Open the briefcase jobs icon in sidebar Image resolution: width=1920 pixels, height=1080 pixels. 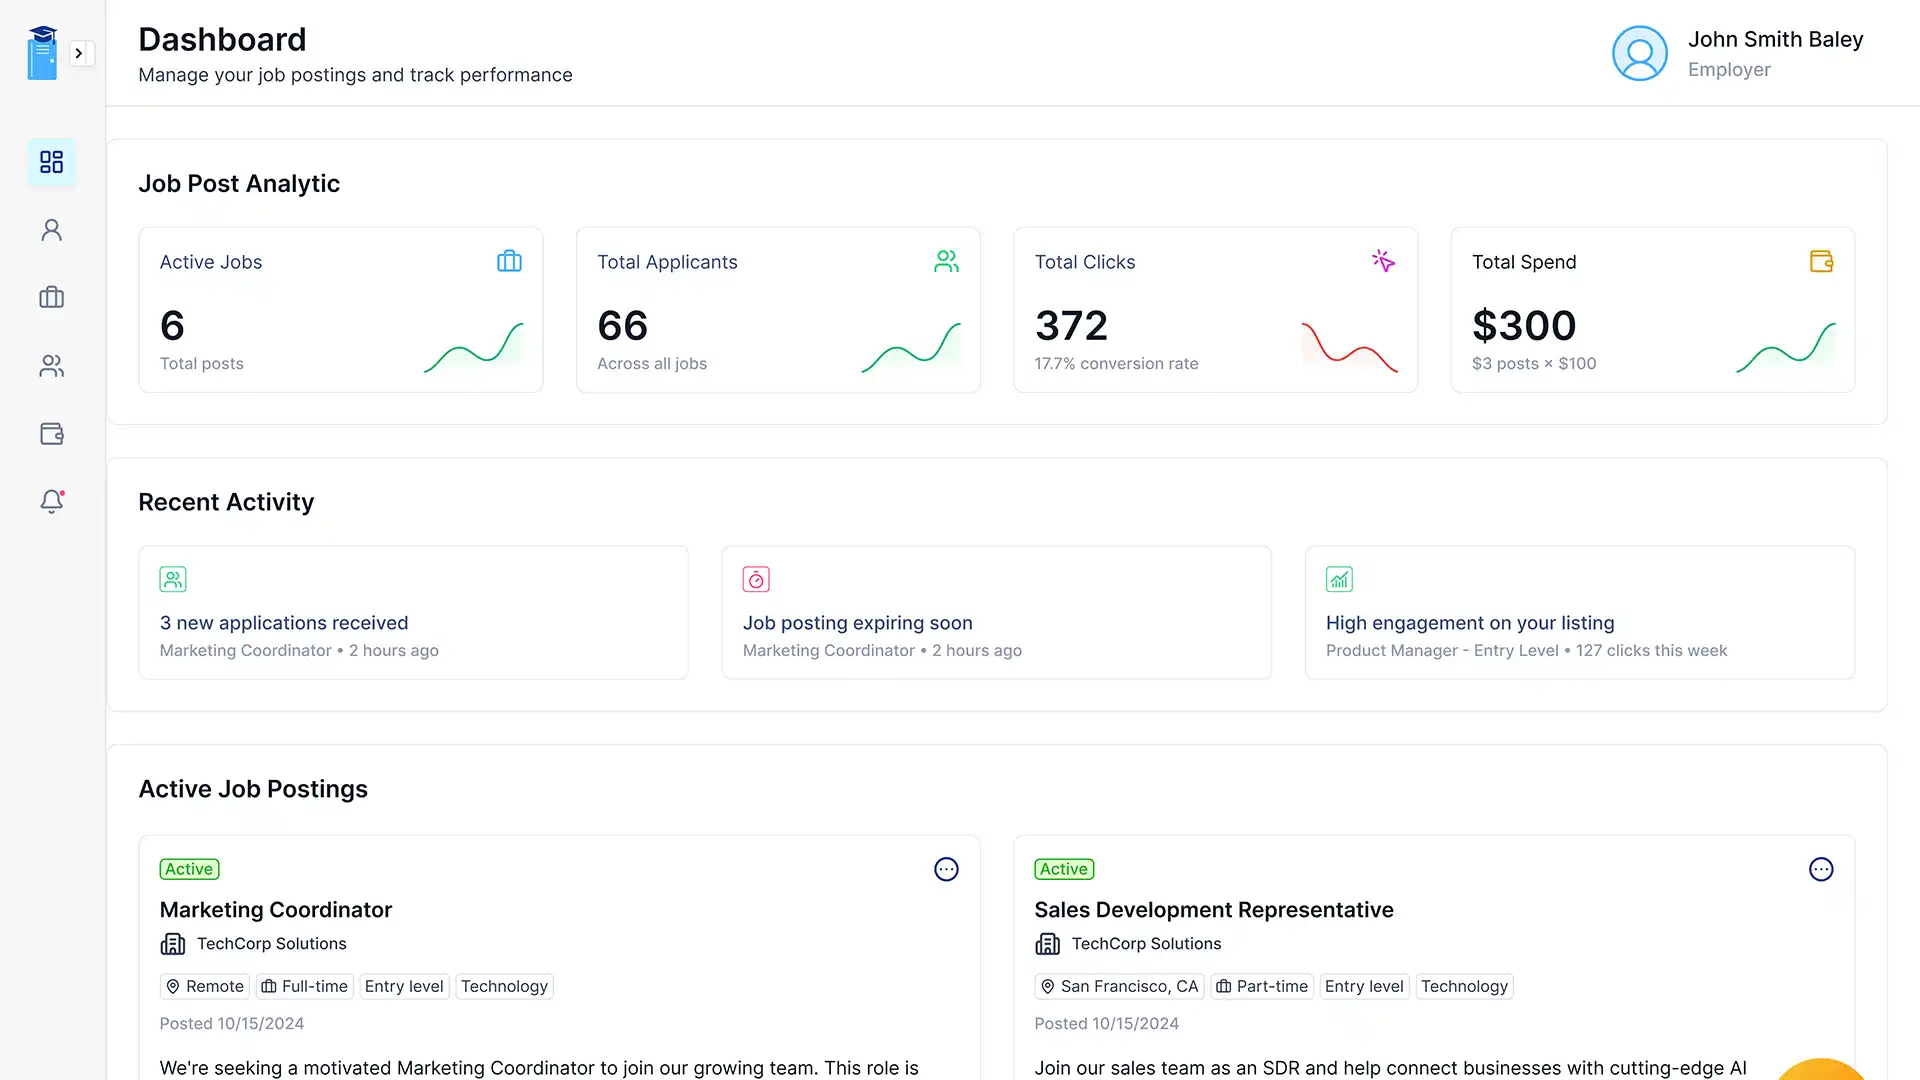pos(51,297)
